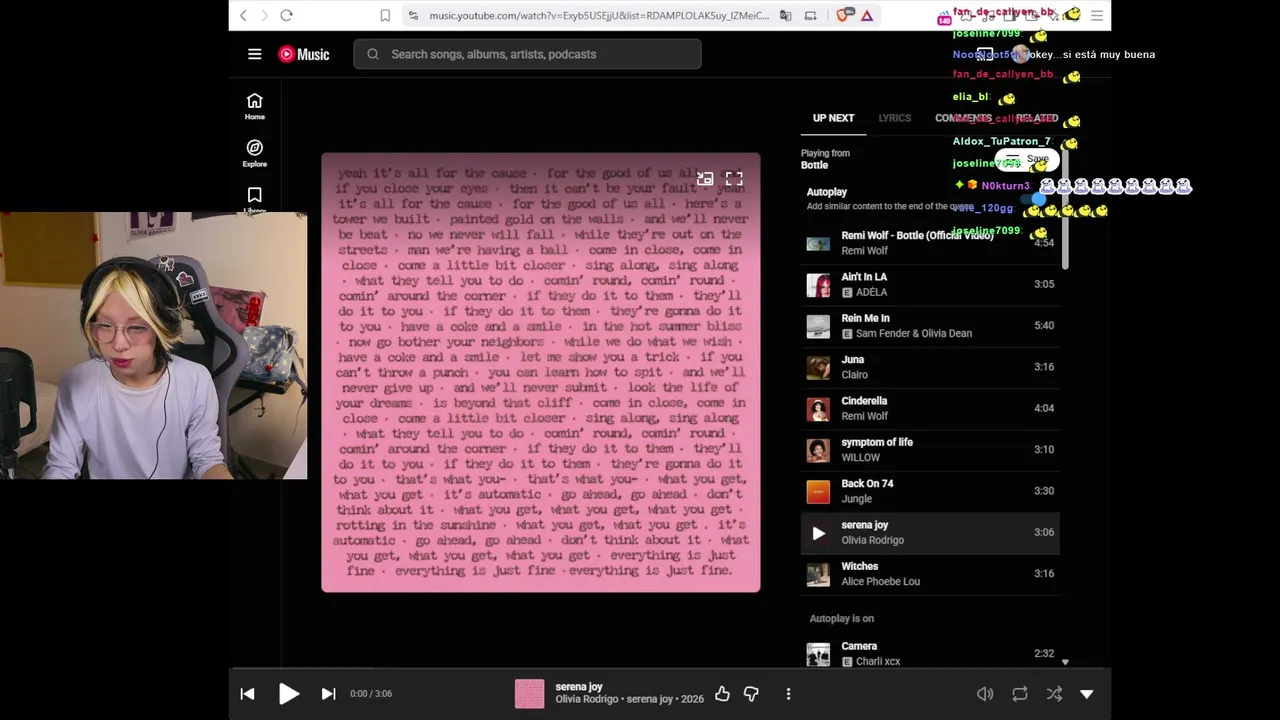The width and height of the screenshot is (1280, 720).
Task: Click the queue panel scrollbar
Action: coord(1065,207)
